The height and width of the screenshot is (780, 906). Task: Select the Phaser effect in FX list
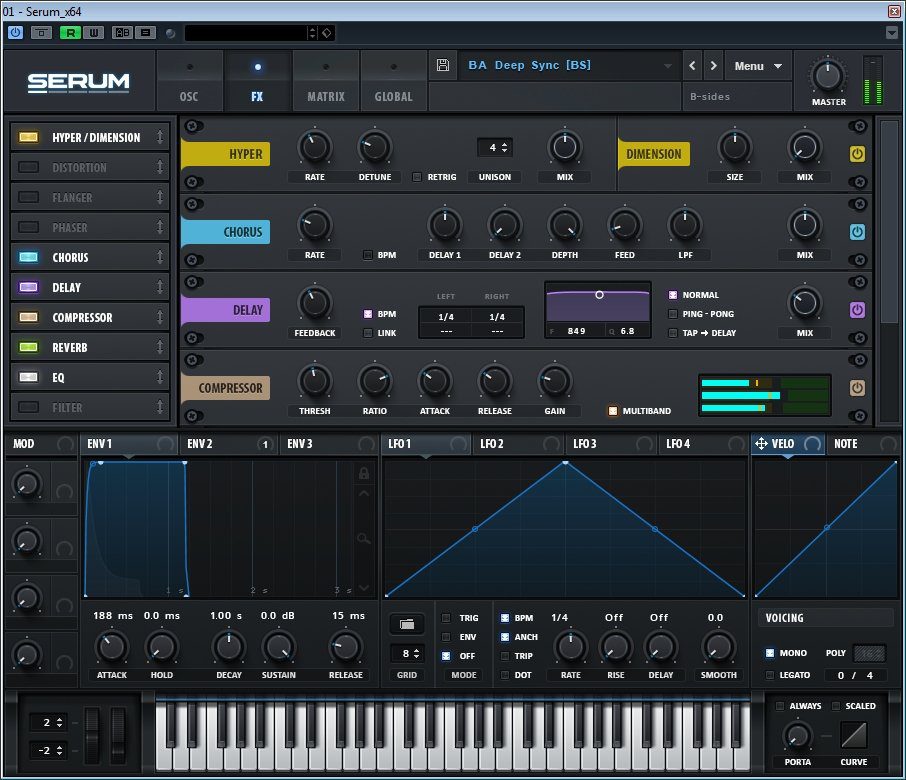(x=90, y=227)
